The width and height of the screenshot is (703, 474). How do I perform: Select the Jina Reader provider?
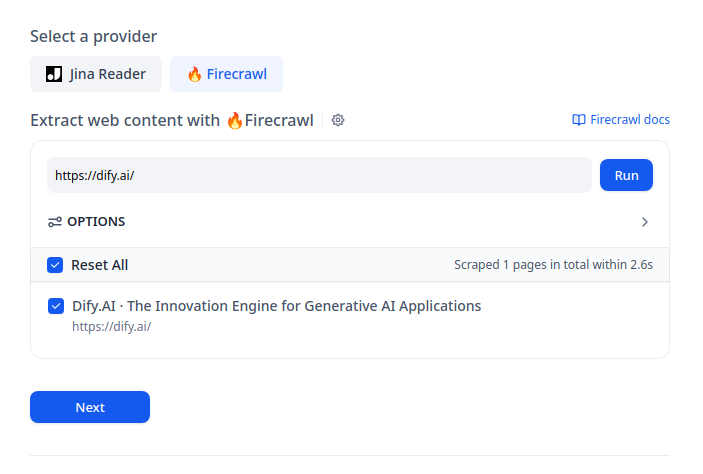click(96, 74)
